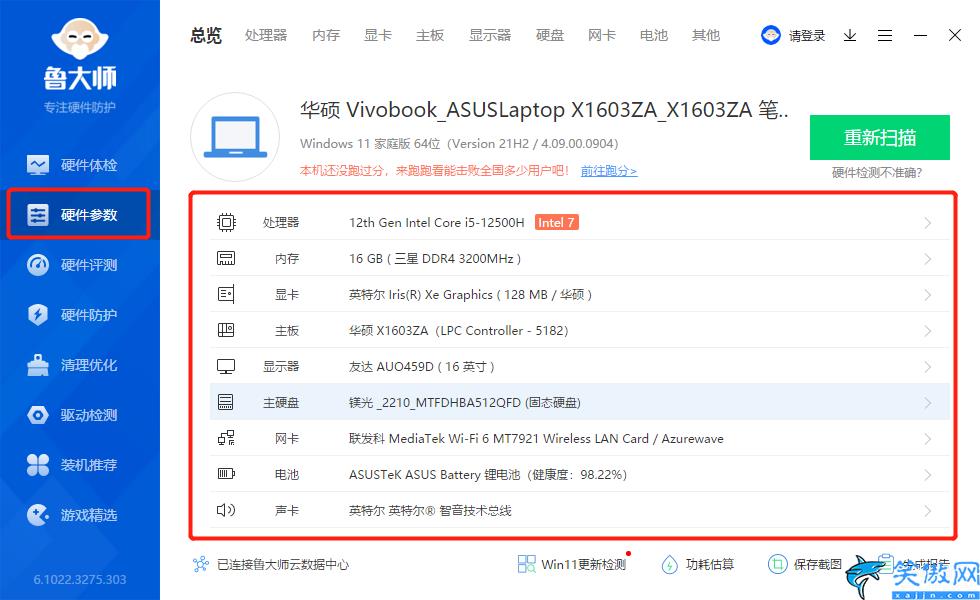Click the 硬件评测 gauge icon
This screenshot has height=600, width=980.
(x=38, y=265)
